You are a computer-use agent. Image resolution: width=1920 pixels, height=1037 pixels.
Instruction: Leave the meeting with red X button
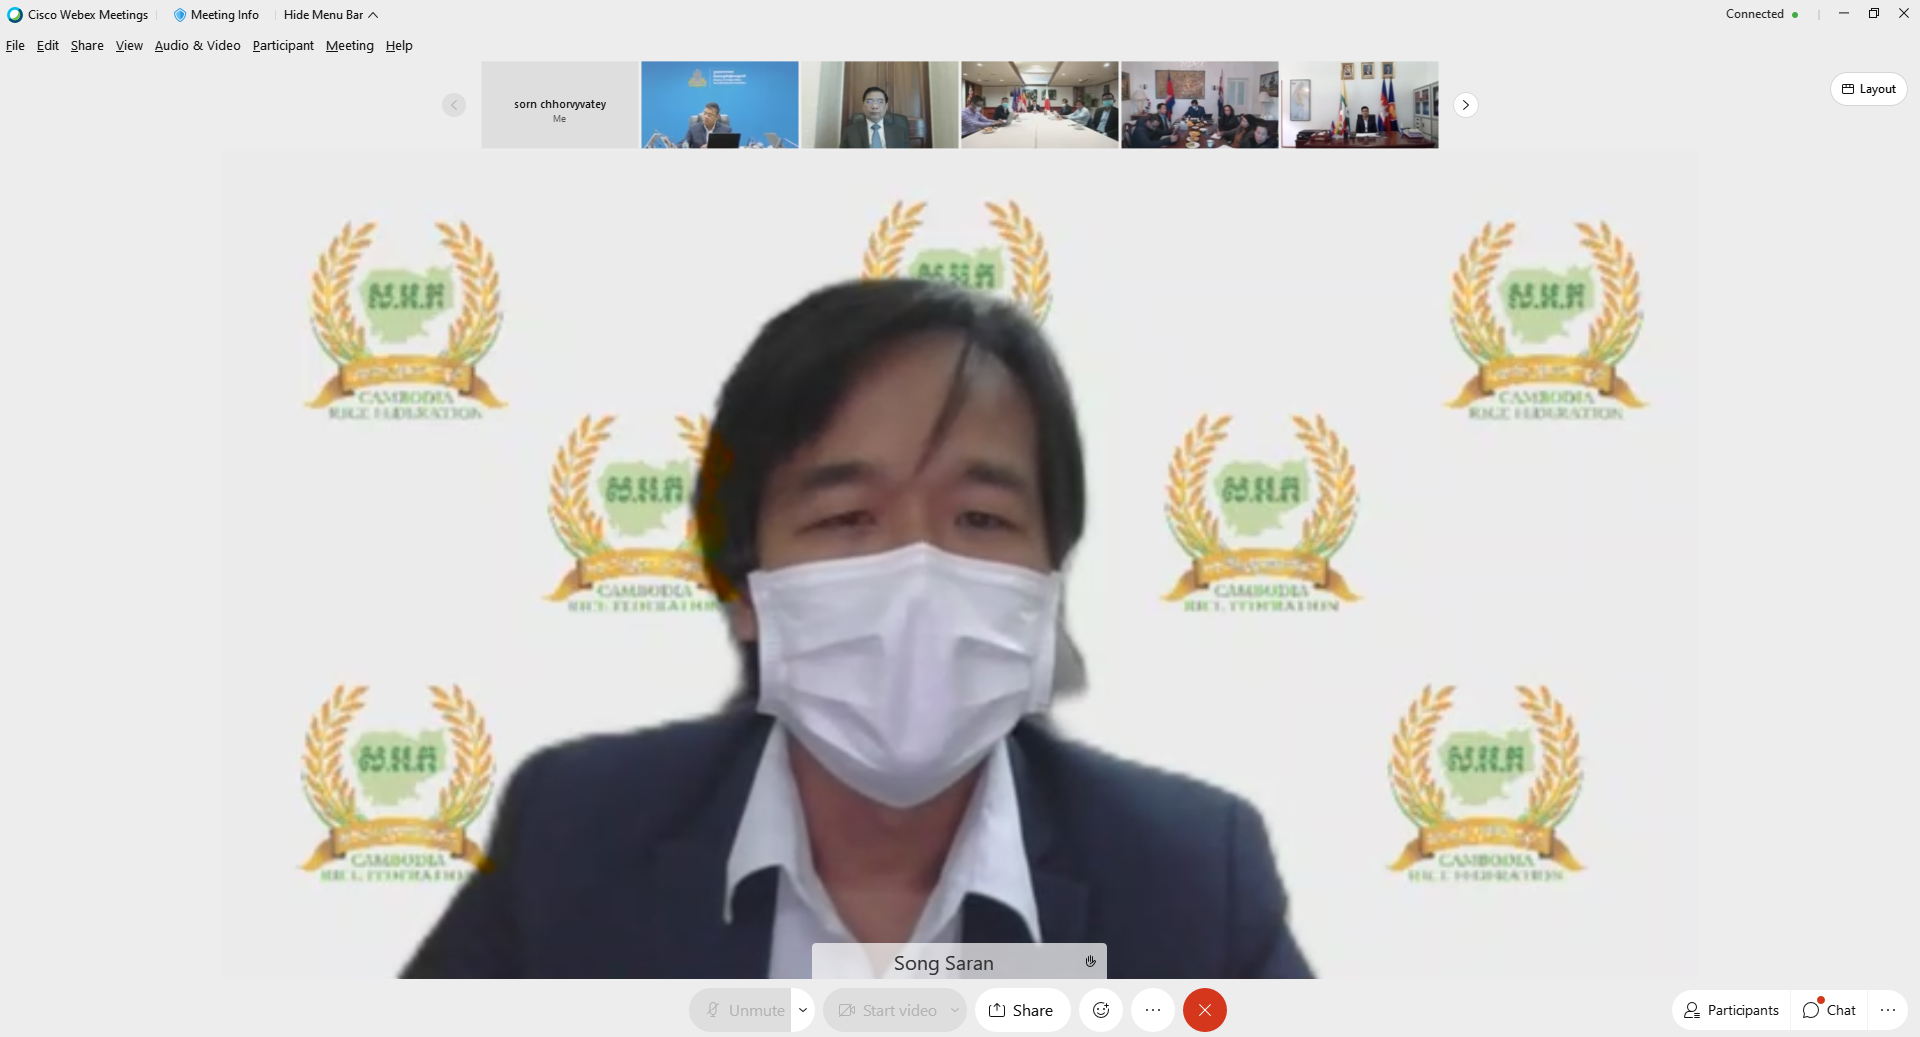click(1205, 1010)
